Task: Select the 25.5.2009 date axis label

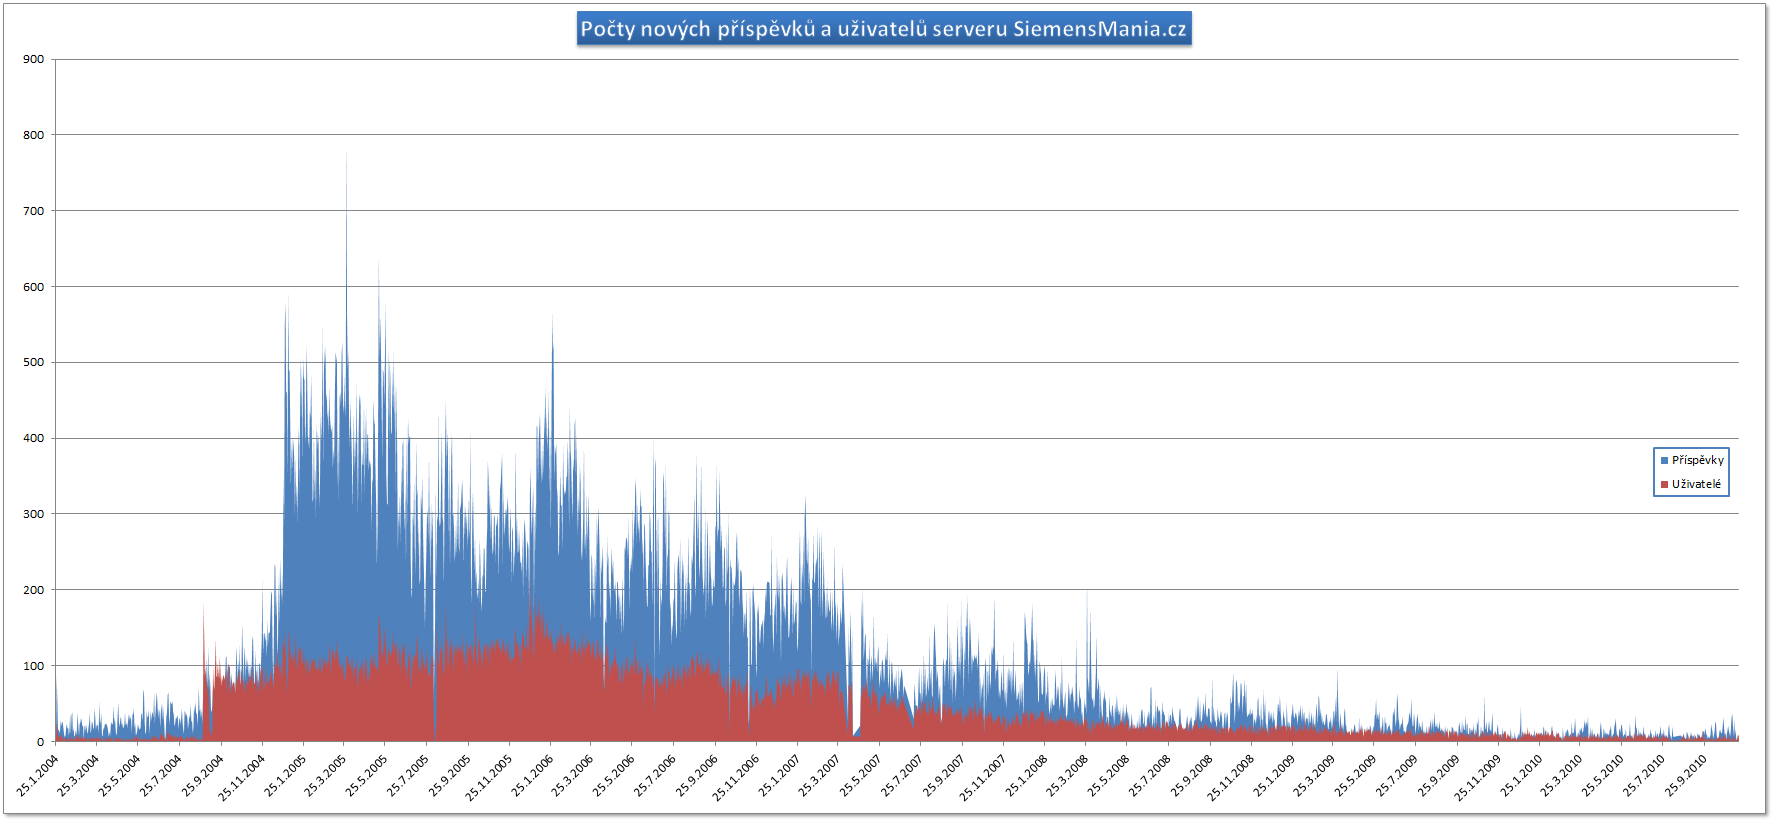Action: 1354,776
